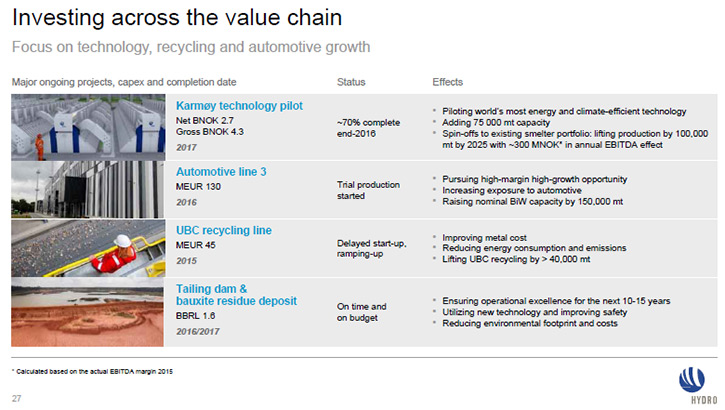Viewport: 725px width, 410px height.
Task: Click the page number 27
Action: pyautogui.click(x=16, y=398)
